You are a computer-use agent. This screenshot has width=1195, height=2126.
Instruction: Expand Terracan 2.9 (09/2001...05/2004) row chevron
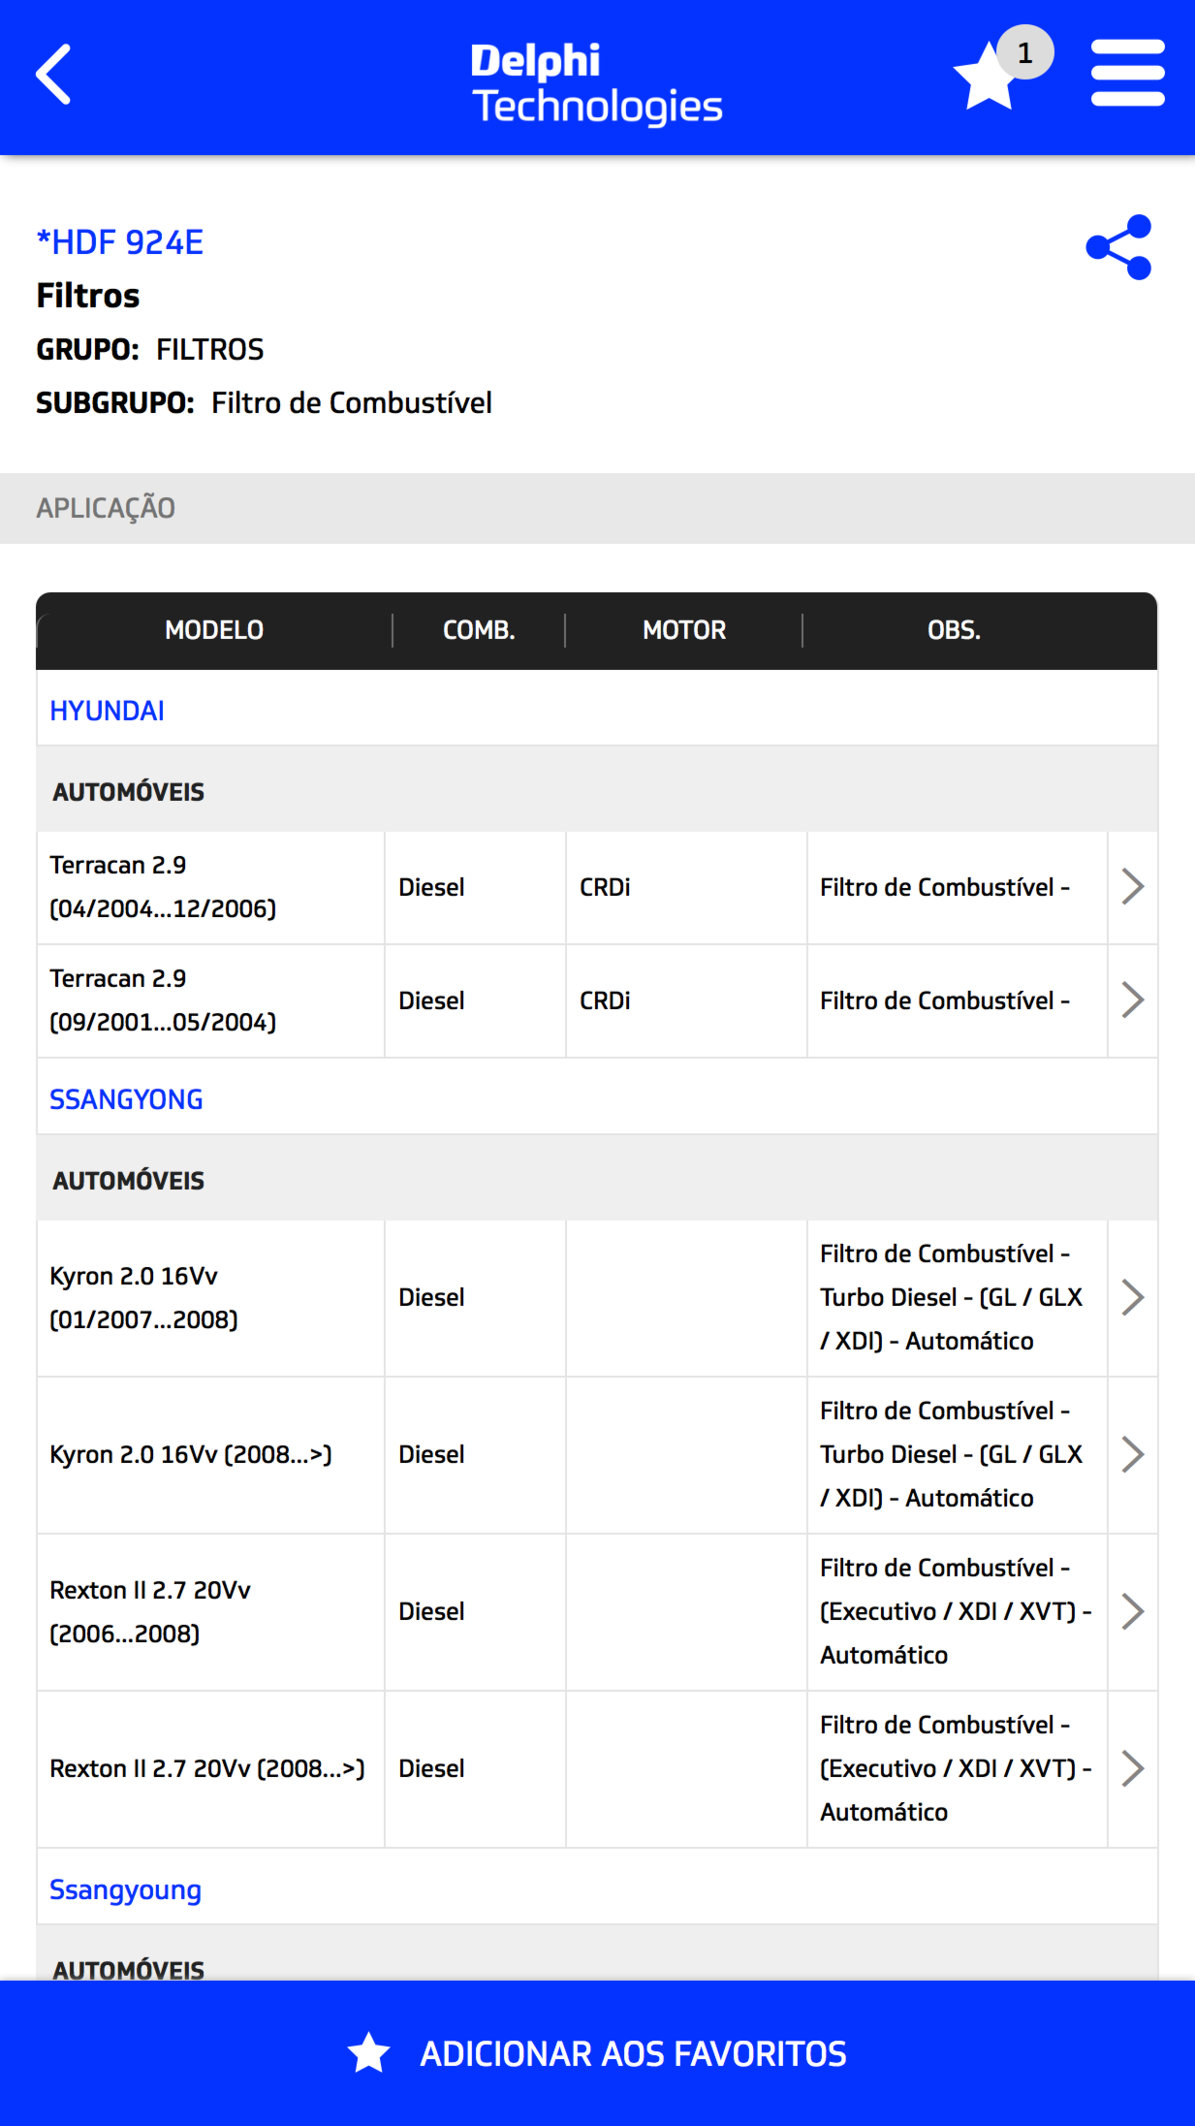point(1132,1000)
